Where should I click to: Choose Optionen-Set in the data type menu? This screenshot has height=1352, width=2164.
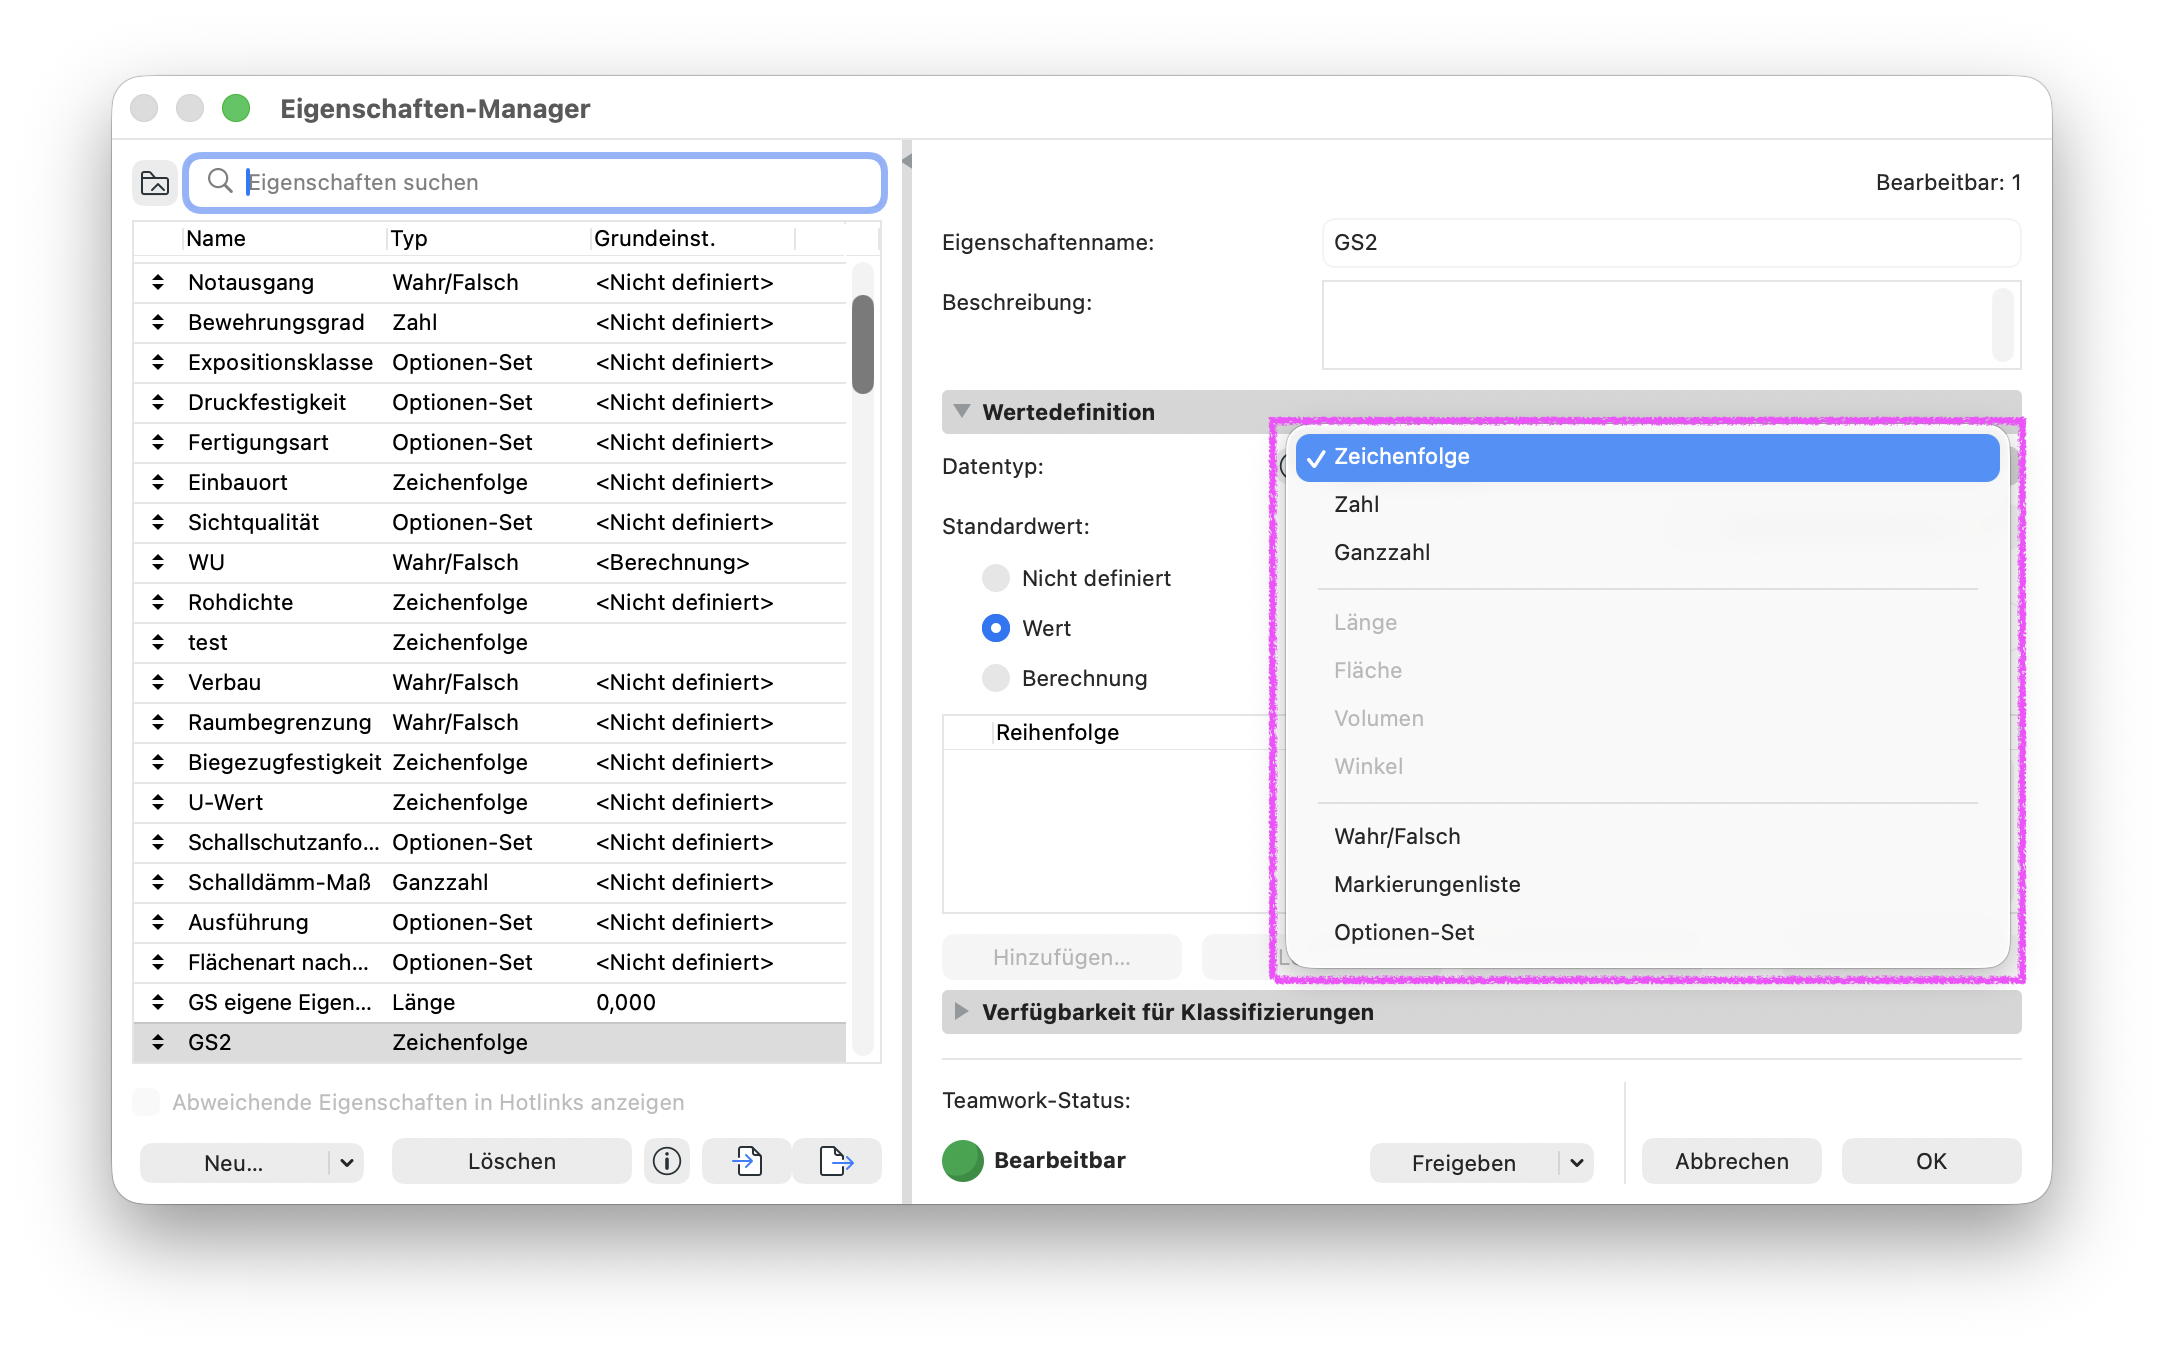click(x=1647, y=933)
